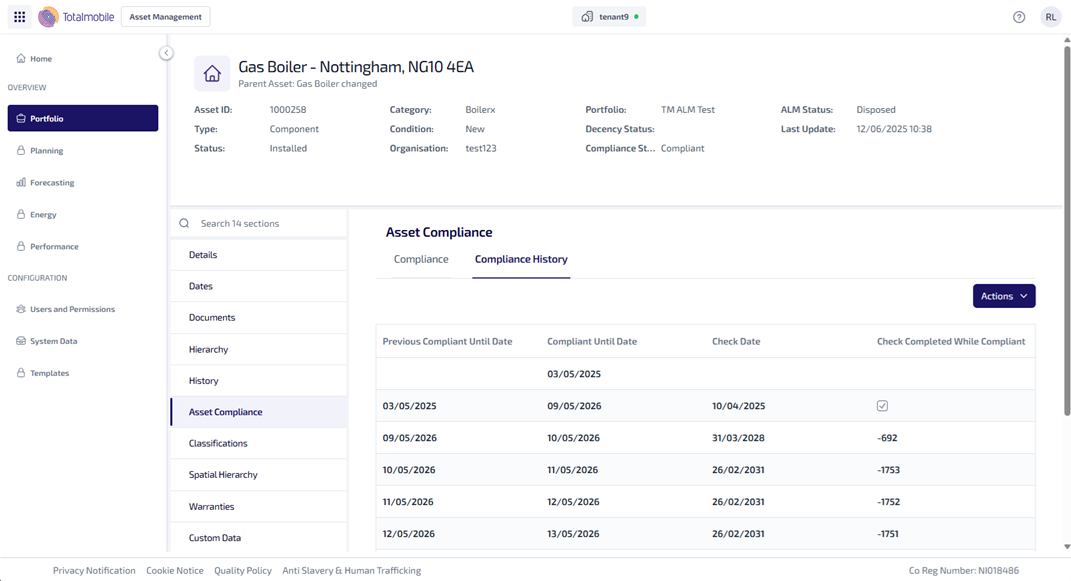The height and width of the screenshot is (581, 1071).
Task: Open the tenant9 selector
Action: pyautogui.click(x=609, y=17)
